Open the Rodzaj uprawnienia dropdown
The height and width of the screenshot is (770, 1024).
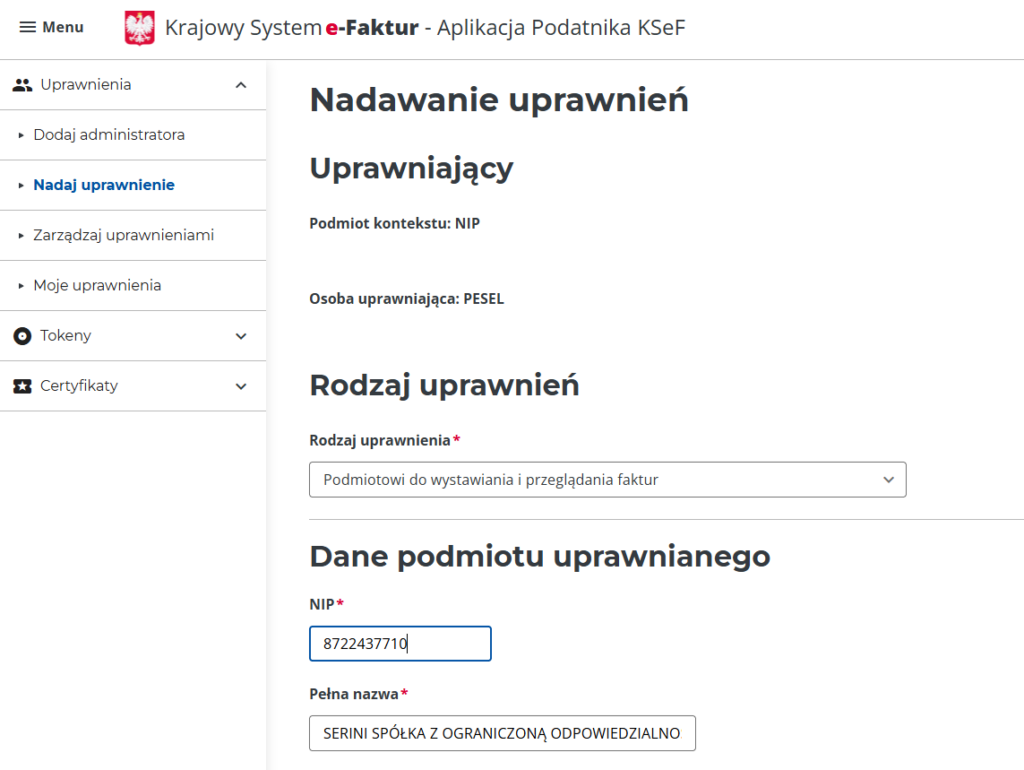coord(607,480)
